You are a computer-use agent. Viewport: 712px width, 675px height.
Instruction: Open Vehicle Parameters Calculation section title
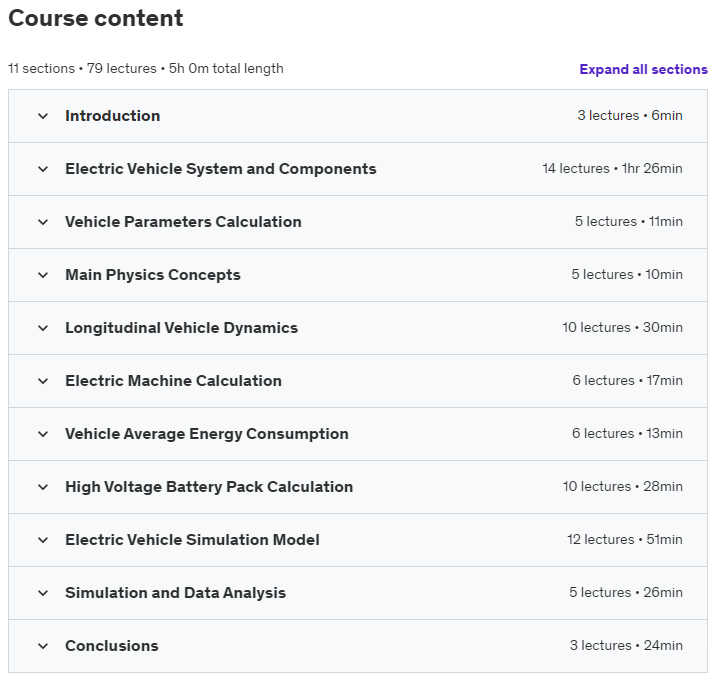183,222
